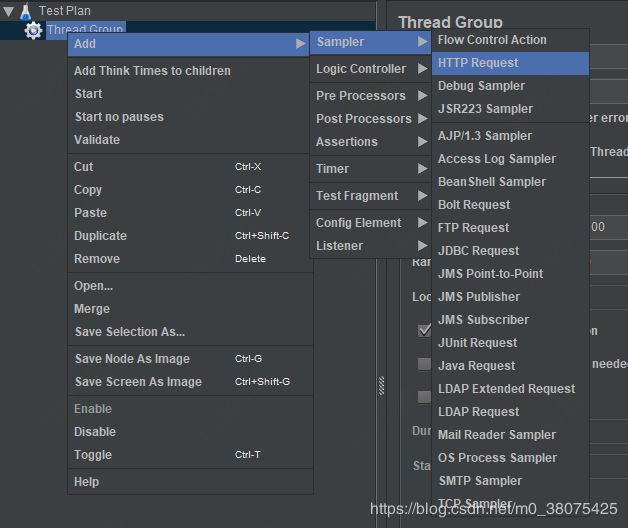This screenshot has height=528, width=628.
Task: Expand the Assertions submenu
Action: point(370,142)
